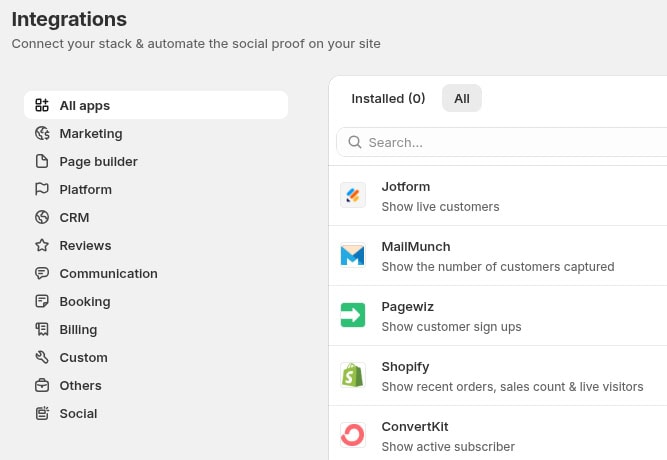The width and height of the screenshot is (667, 460).
Task: Select Platform in the sidebar
Action: [85, 189]
